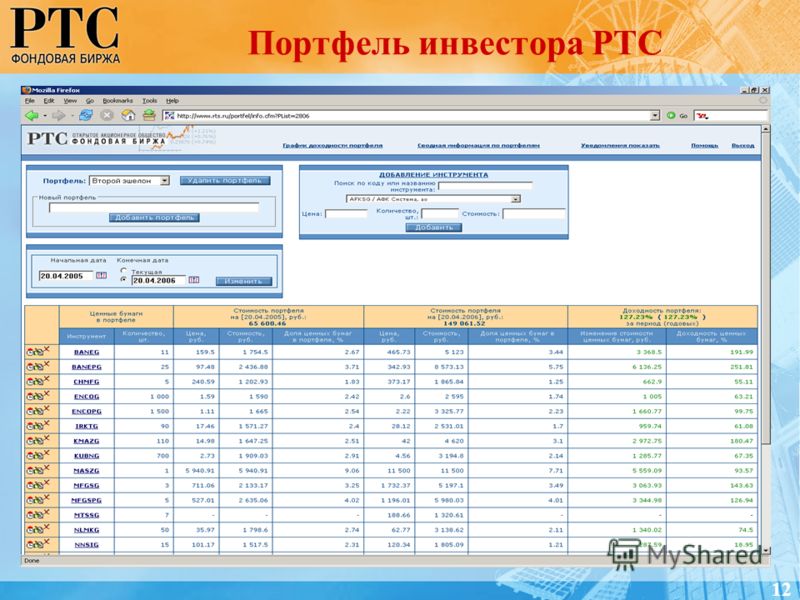The width and height of the screenshot is (800, 600).
Task: Go back with the green Back arrow
Action: click(x=32, y=116)
